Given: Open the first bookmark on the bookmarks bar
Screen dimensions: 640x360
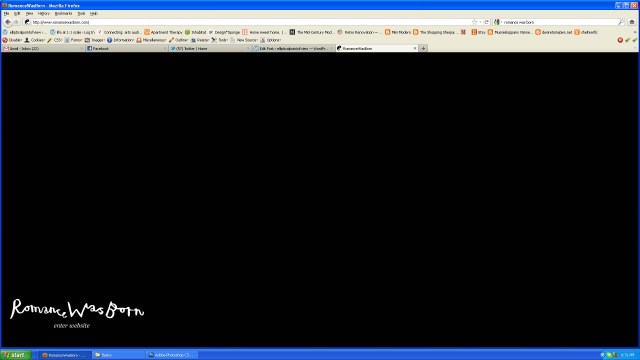Looking at the screenshot, I should [x=24, y=32].
